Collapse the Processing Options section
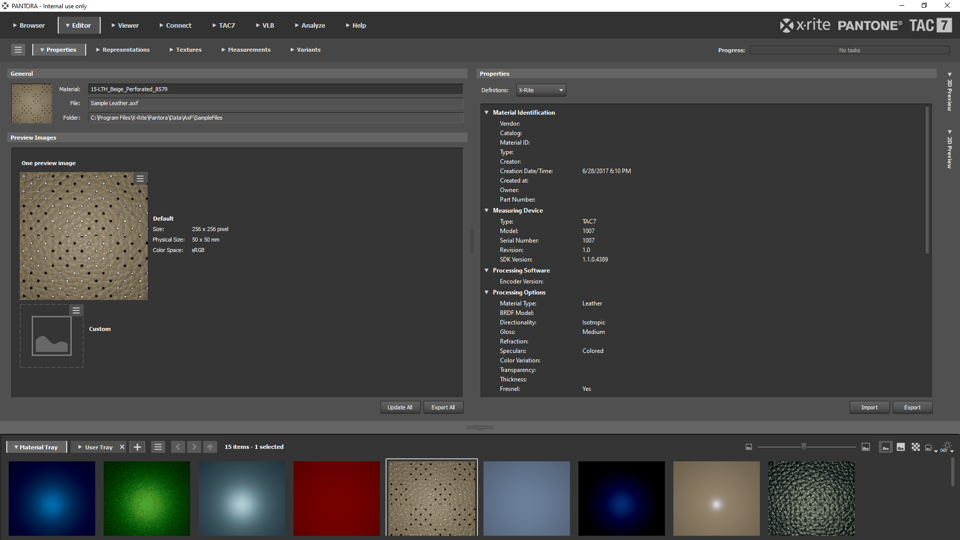Screen dimensions: 960x540 [x=487, y=293]
